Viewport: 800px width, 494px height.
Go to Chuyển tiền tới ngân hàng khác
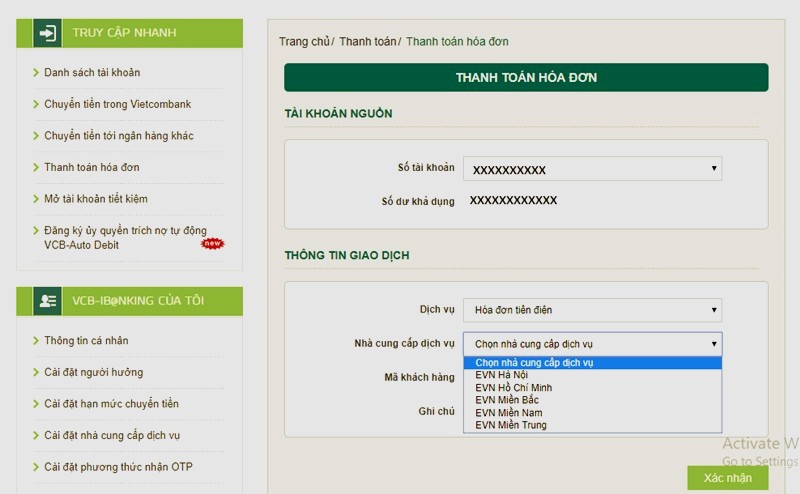[x=118, y=136]
